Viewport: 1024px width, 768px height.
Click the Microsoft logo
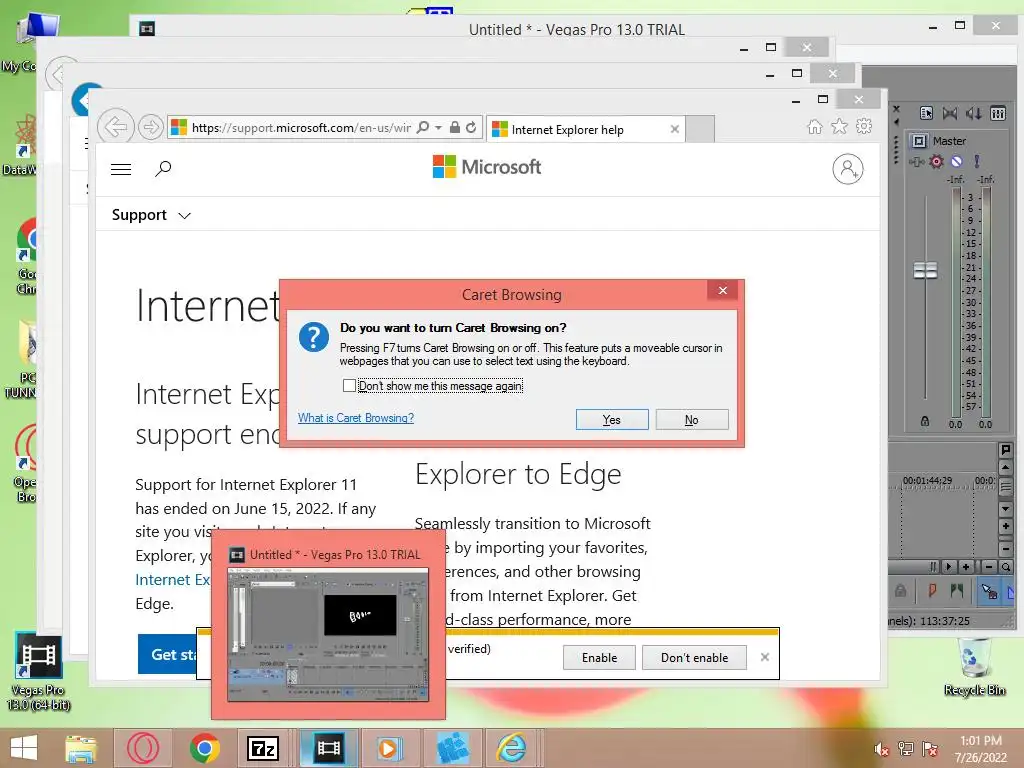(487, 167)
